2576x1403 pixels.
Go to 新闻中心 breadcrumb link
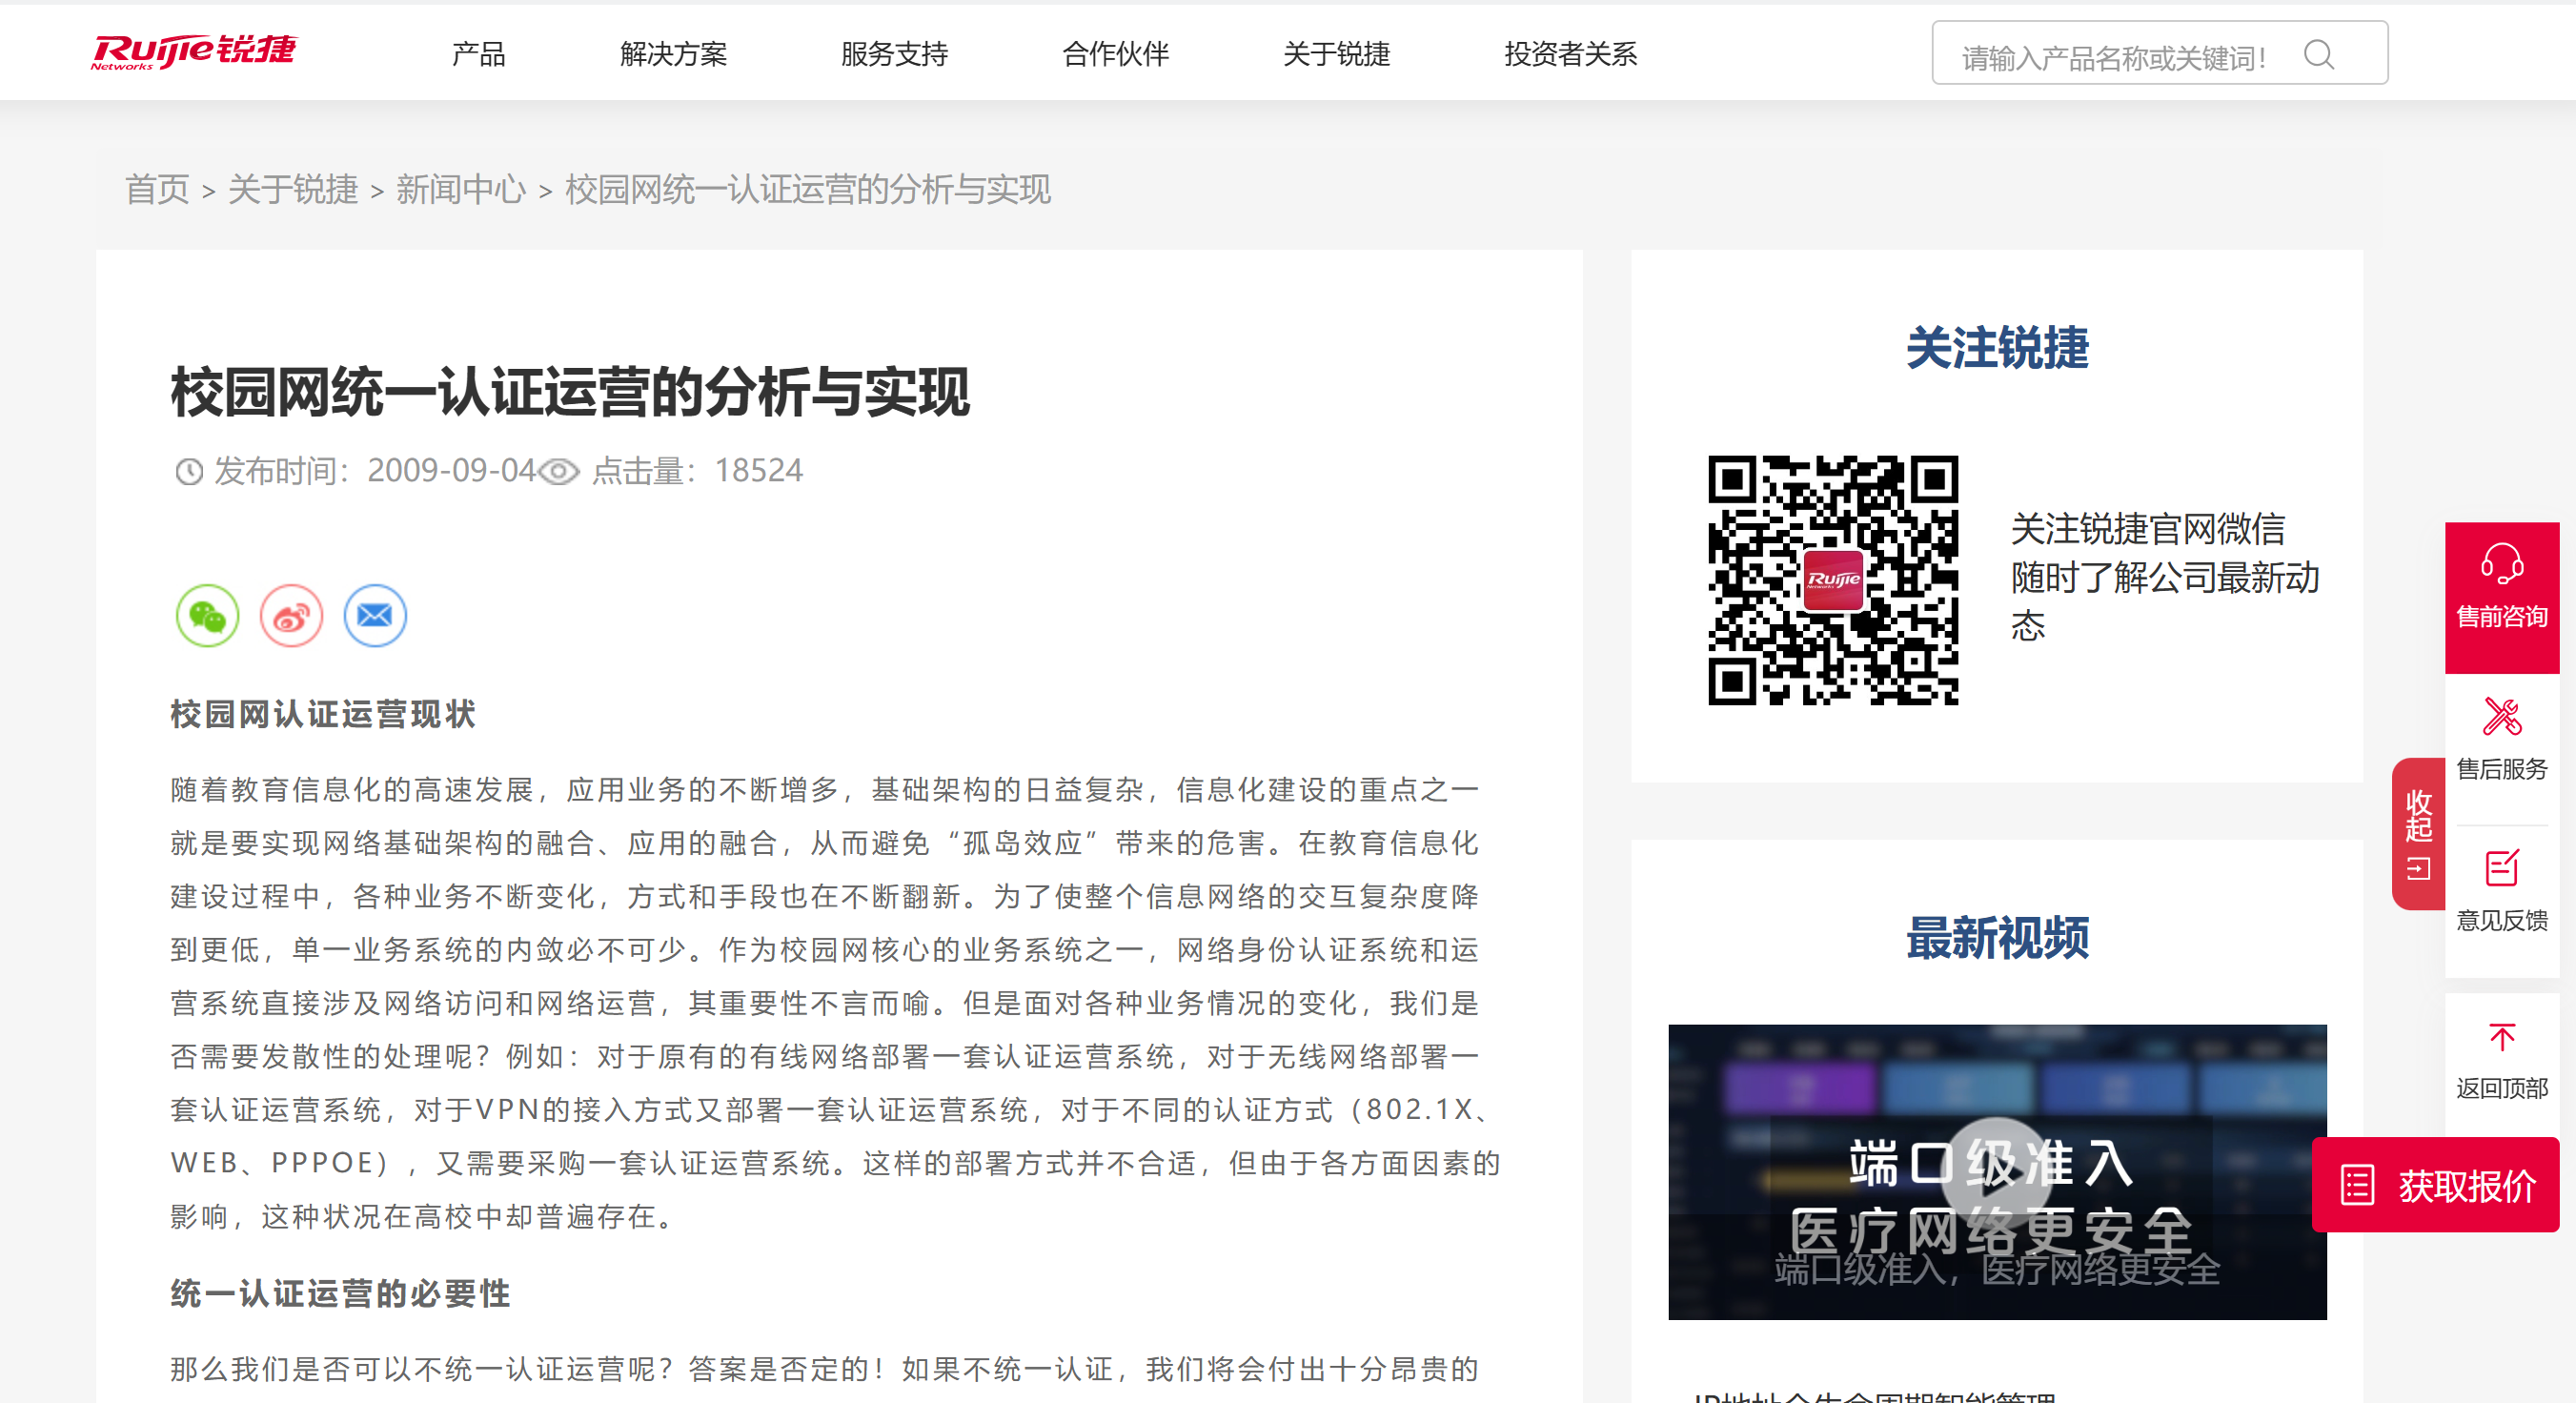coord(460,189)
